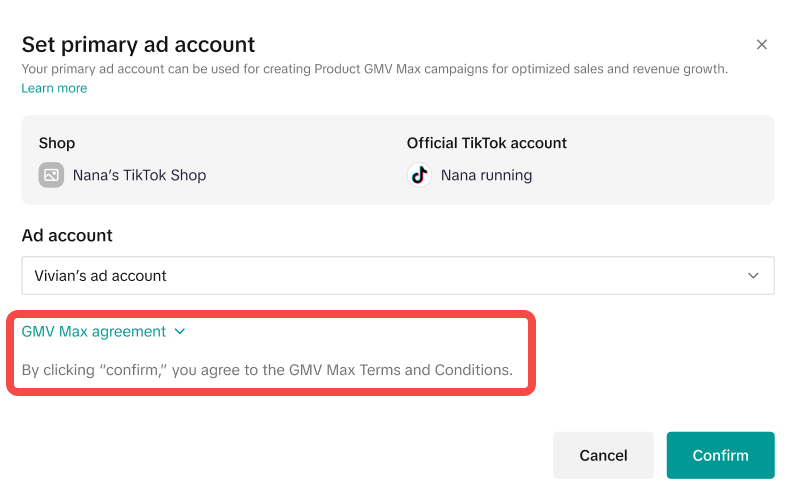This screenshot has width=798, height=500.
Task: Close the Set primary ad account dialog
Action: tap(761, 45)
